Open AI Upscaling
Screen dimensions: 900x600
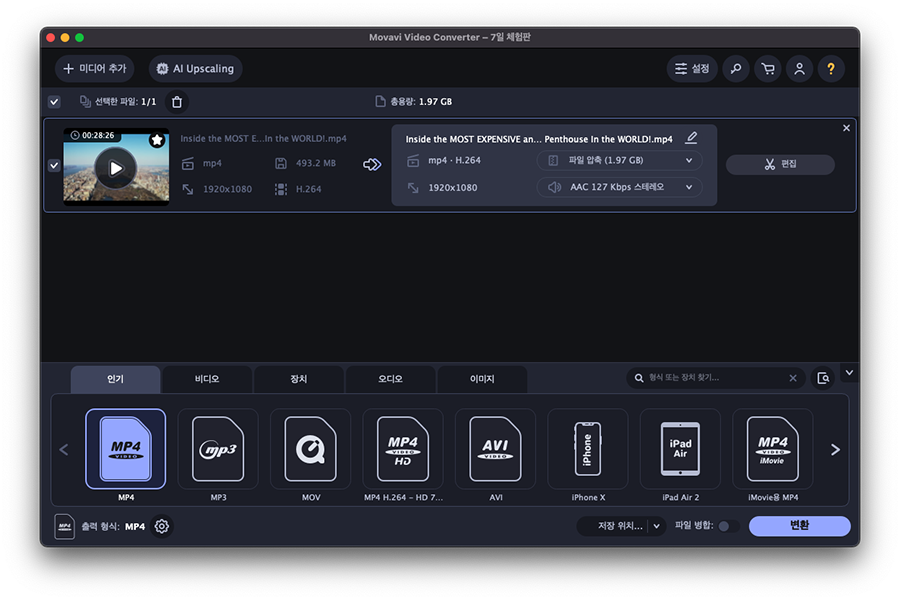[196, 69]
